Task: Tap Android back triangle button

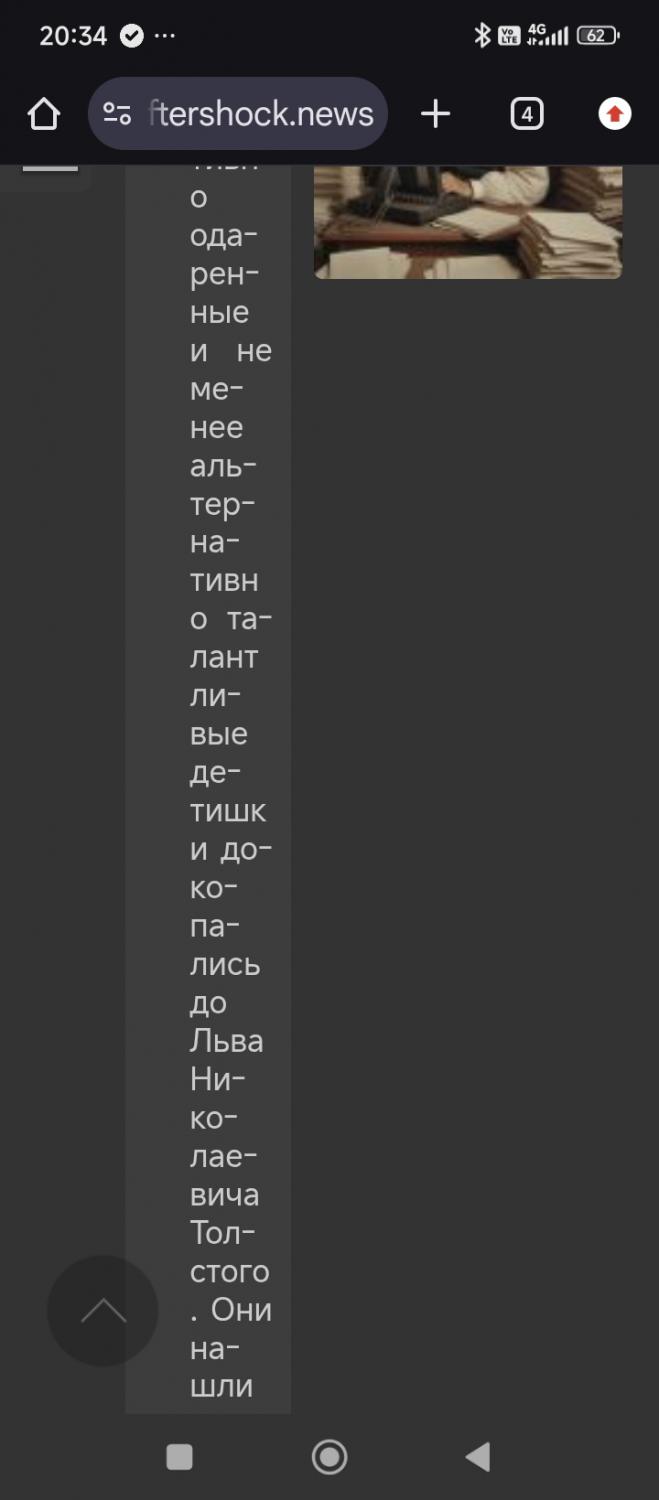Action: tap(478, 1457)
